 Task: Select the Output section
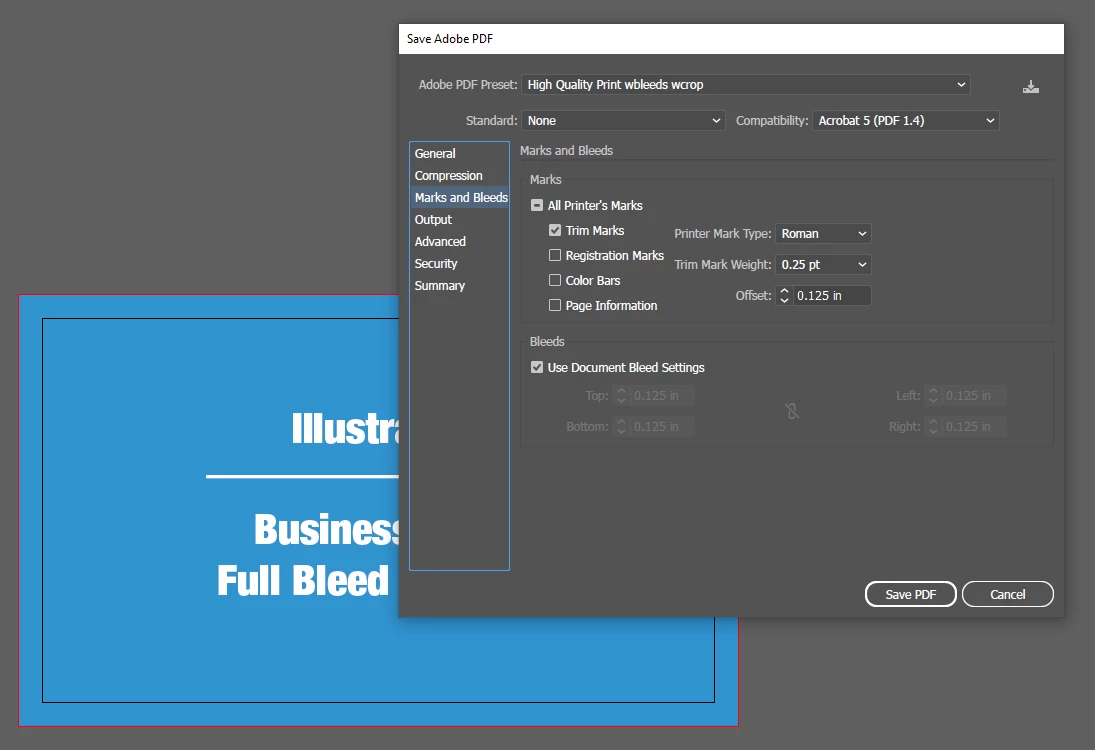(460, 219)
